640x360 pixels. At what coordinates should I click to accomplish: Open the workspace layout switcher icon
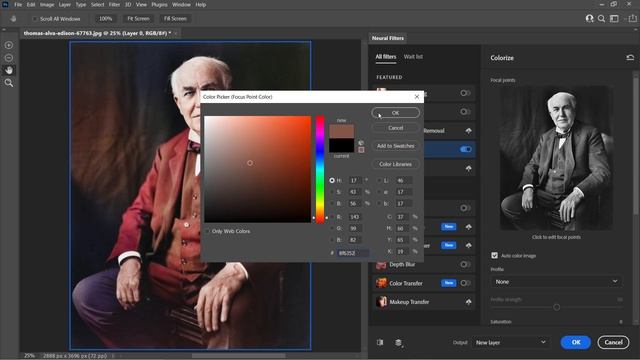(614, 18)
